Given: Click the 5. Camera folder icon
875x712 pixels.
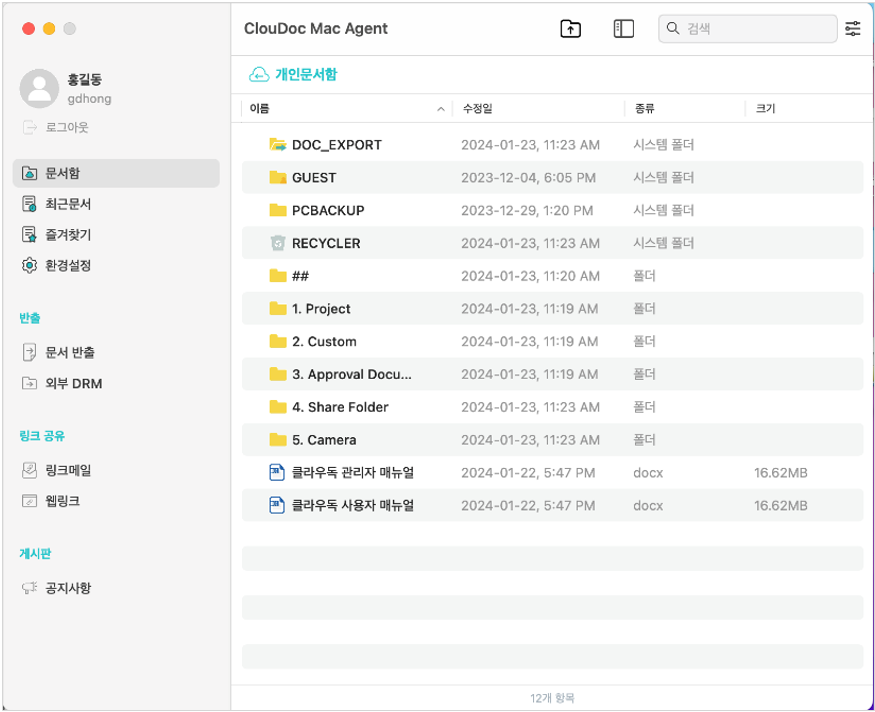Looking at the screenshot, I should tap(277, 440).
